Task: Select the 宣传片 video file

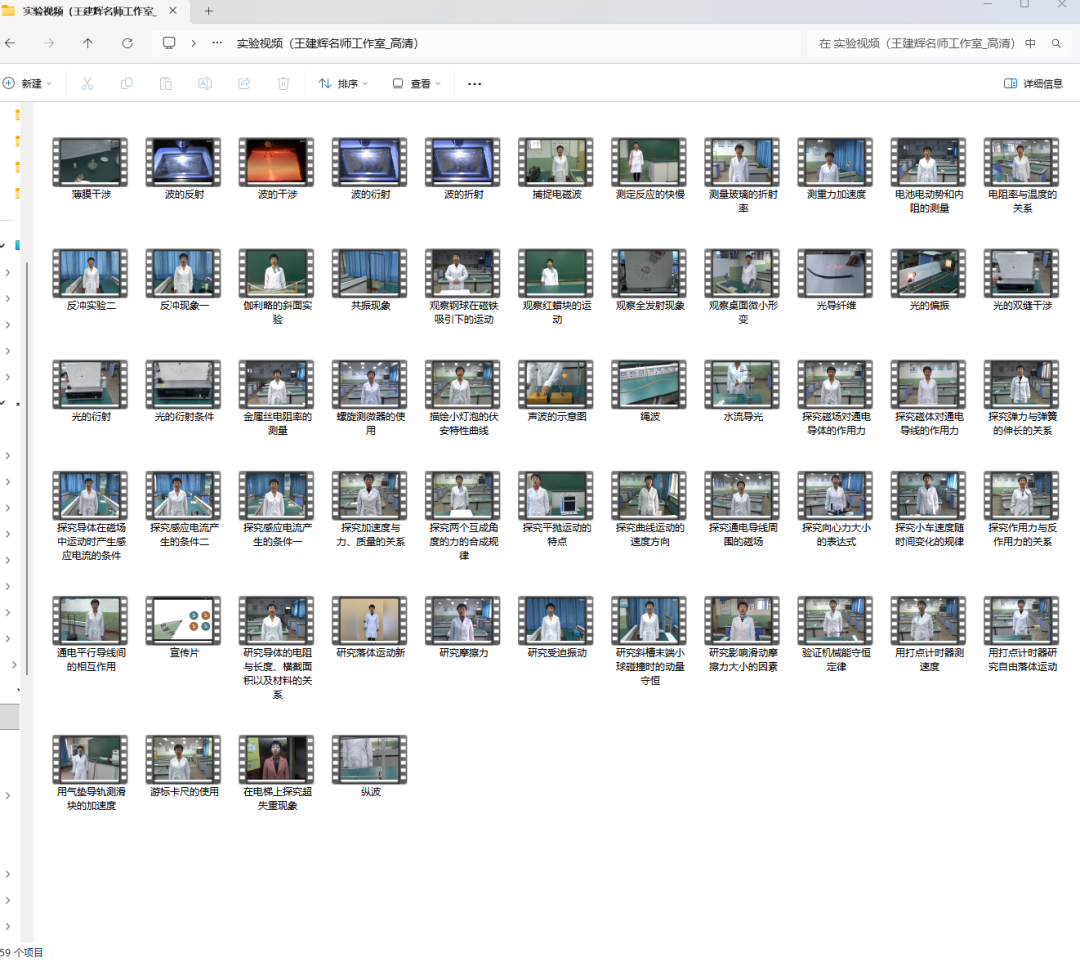Action: point(184,621)
